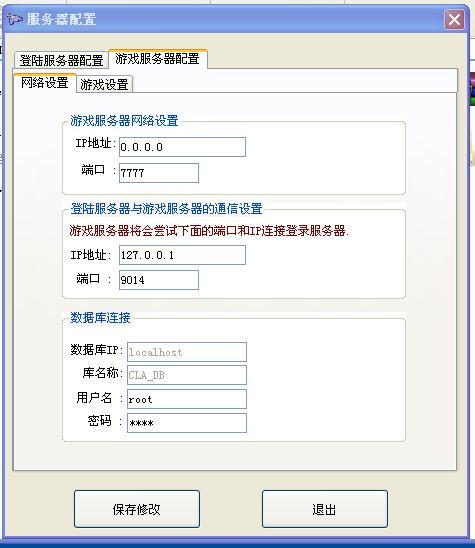Click the 退出 exit button
This screenshot has height=548, width=475.
[325, 509]
